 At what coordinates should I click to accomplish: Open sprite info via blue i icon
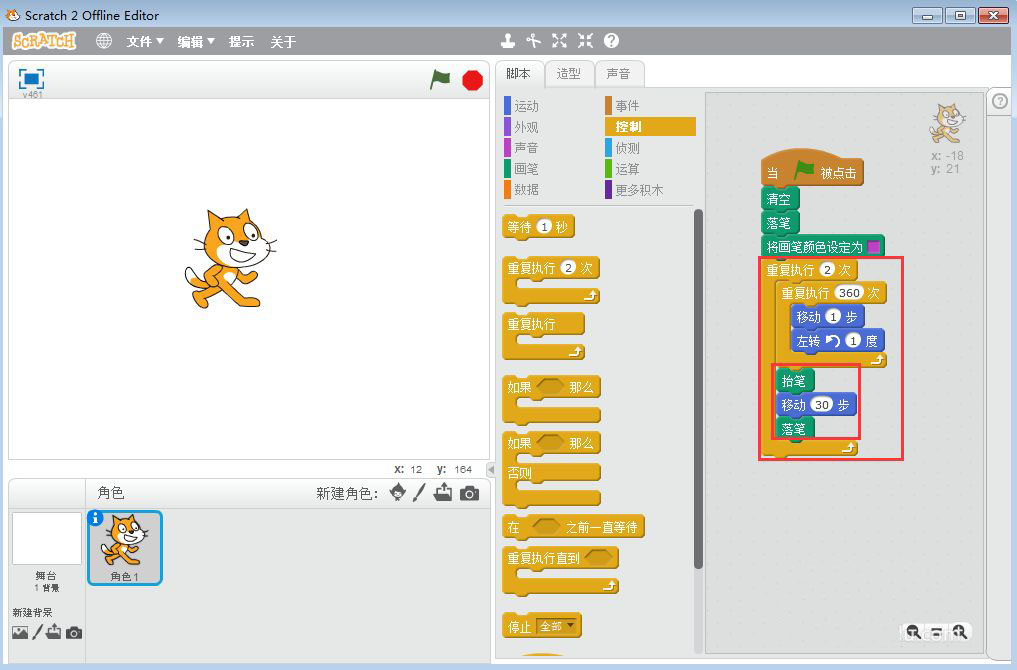point(95,518)
